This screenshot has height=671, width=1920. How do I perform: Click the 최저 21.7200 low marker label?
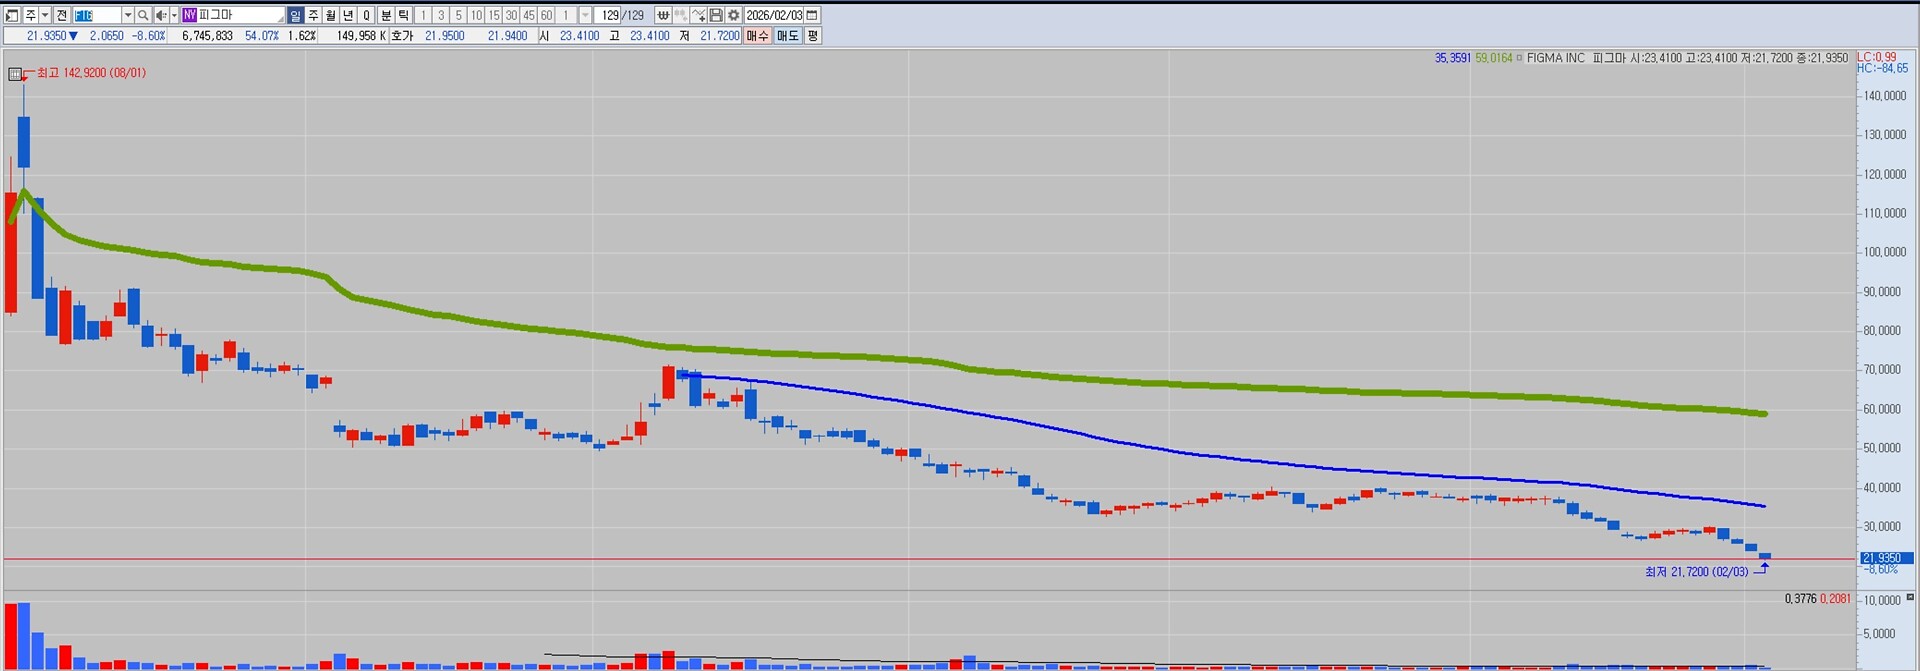coord(1696,572)
